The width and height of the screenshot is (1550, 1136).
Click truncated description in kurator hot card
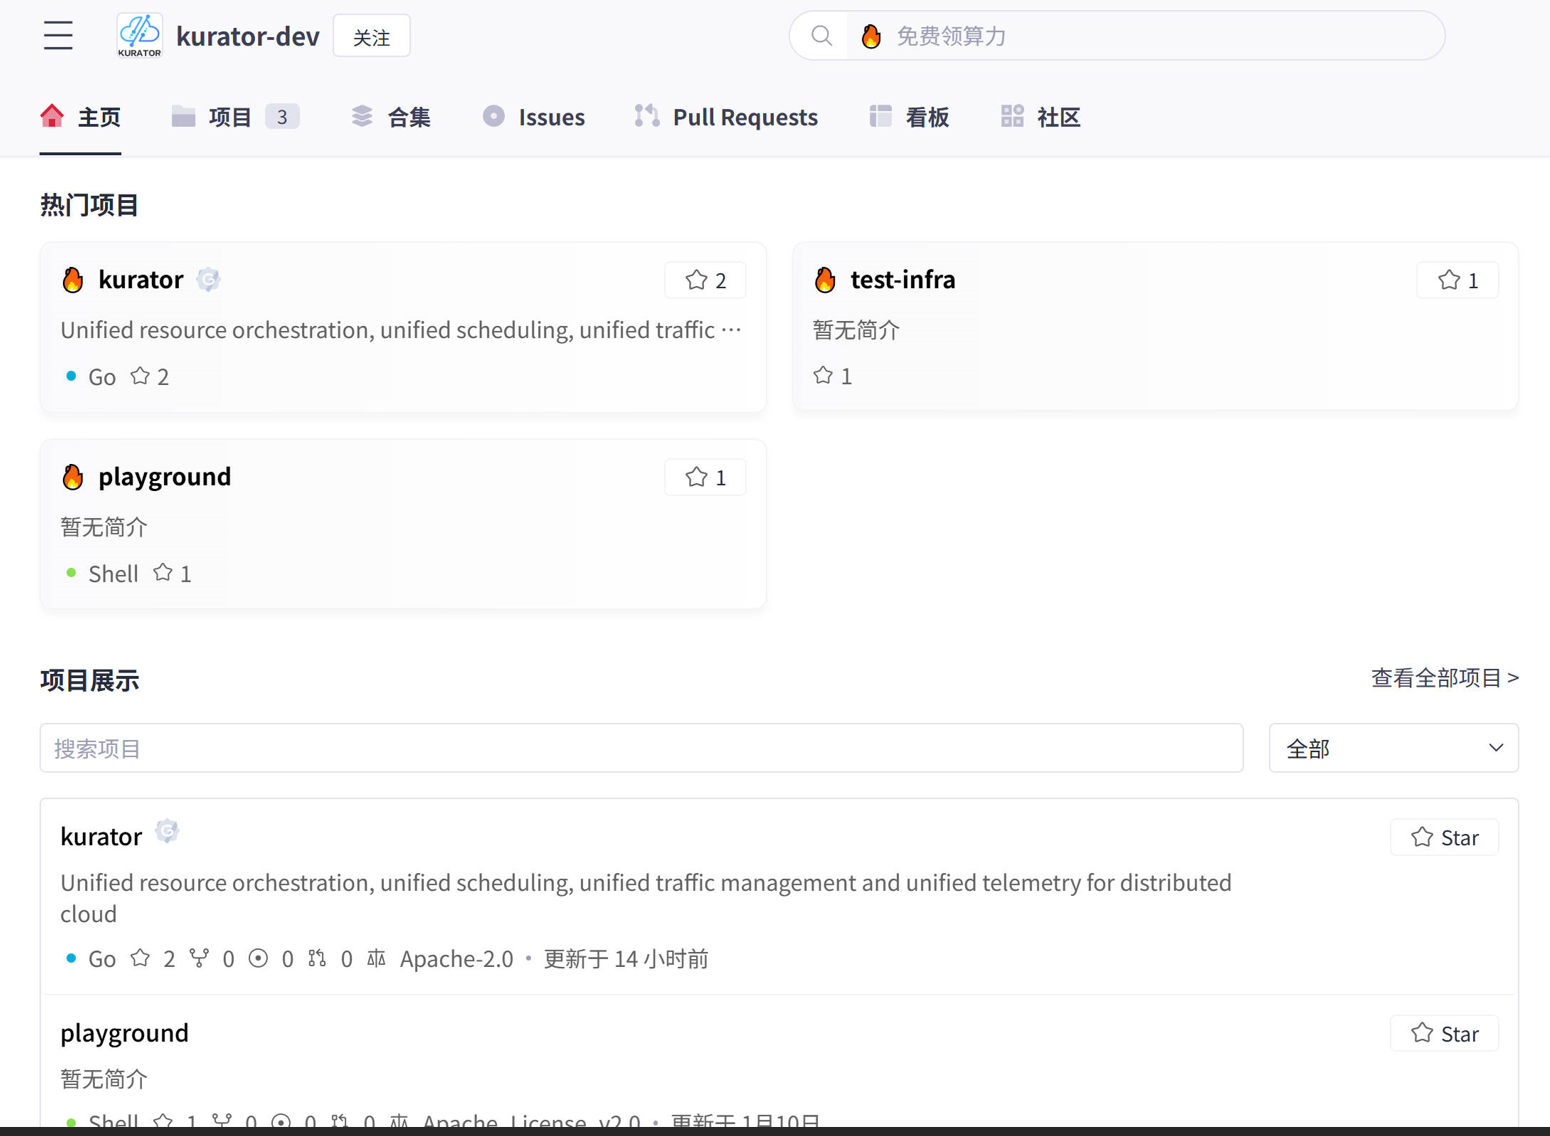[401, 330]
